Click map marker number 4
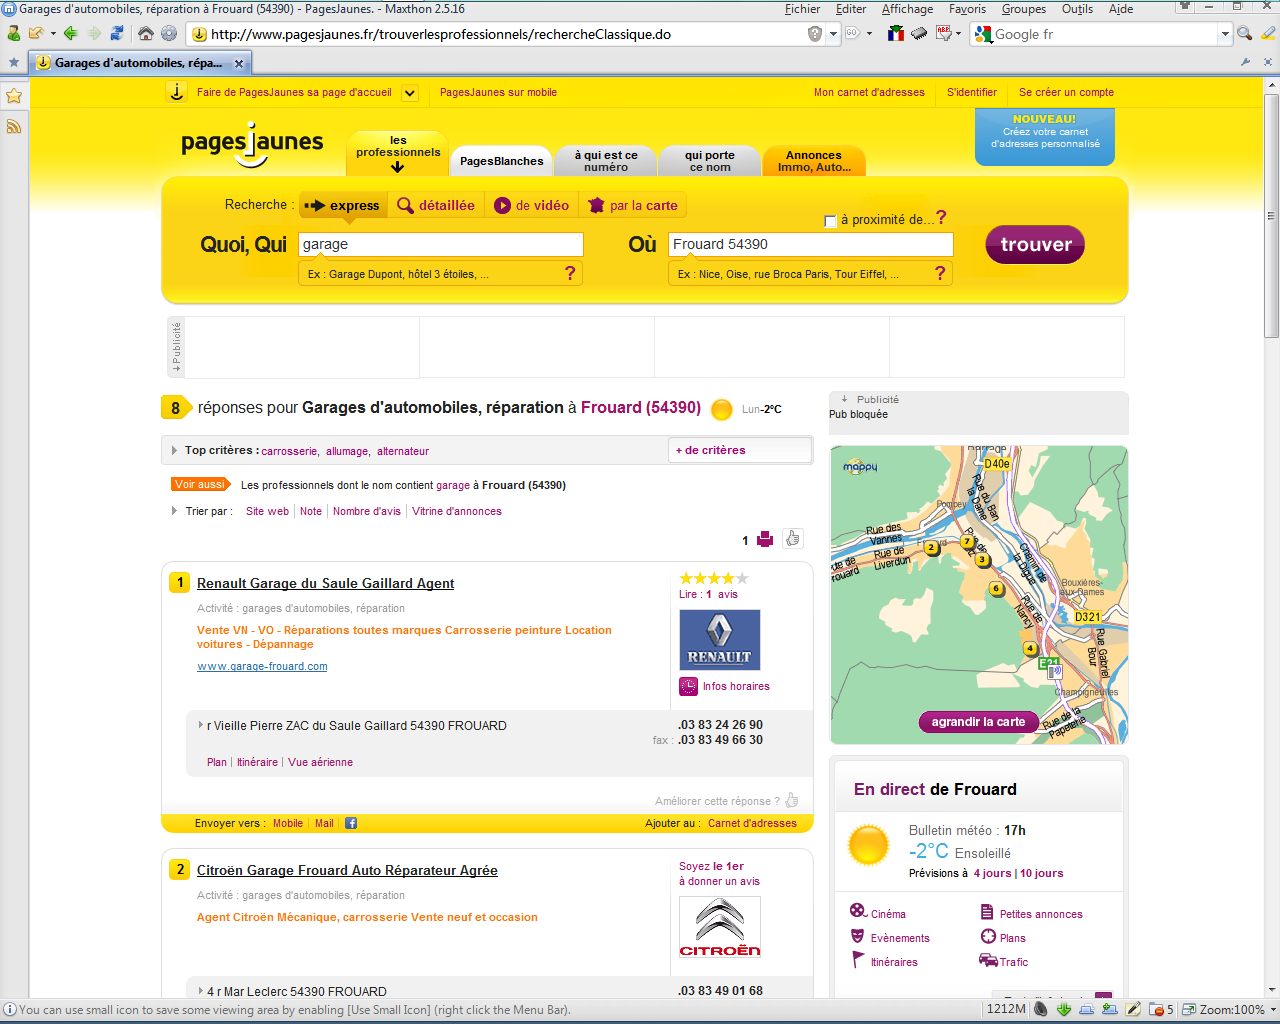The width and height of the screenshot is (1280, 1024). [x=1030, y=648]
